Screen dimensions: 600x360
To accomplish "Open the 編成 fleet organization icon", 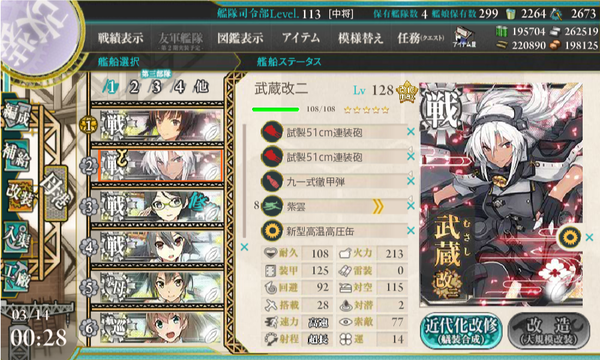I will pos(16,116).
